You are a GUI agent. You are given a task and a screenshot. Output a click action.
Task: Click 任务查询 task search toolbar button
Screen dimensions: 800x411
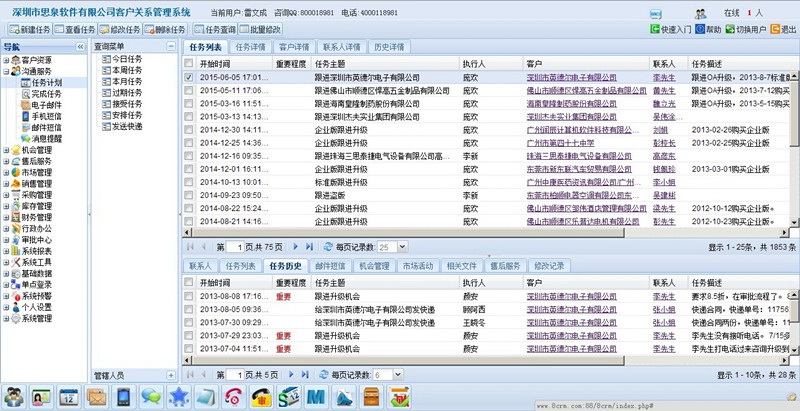point(215,30)
